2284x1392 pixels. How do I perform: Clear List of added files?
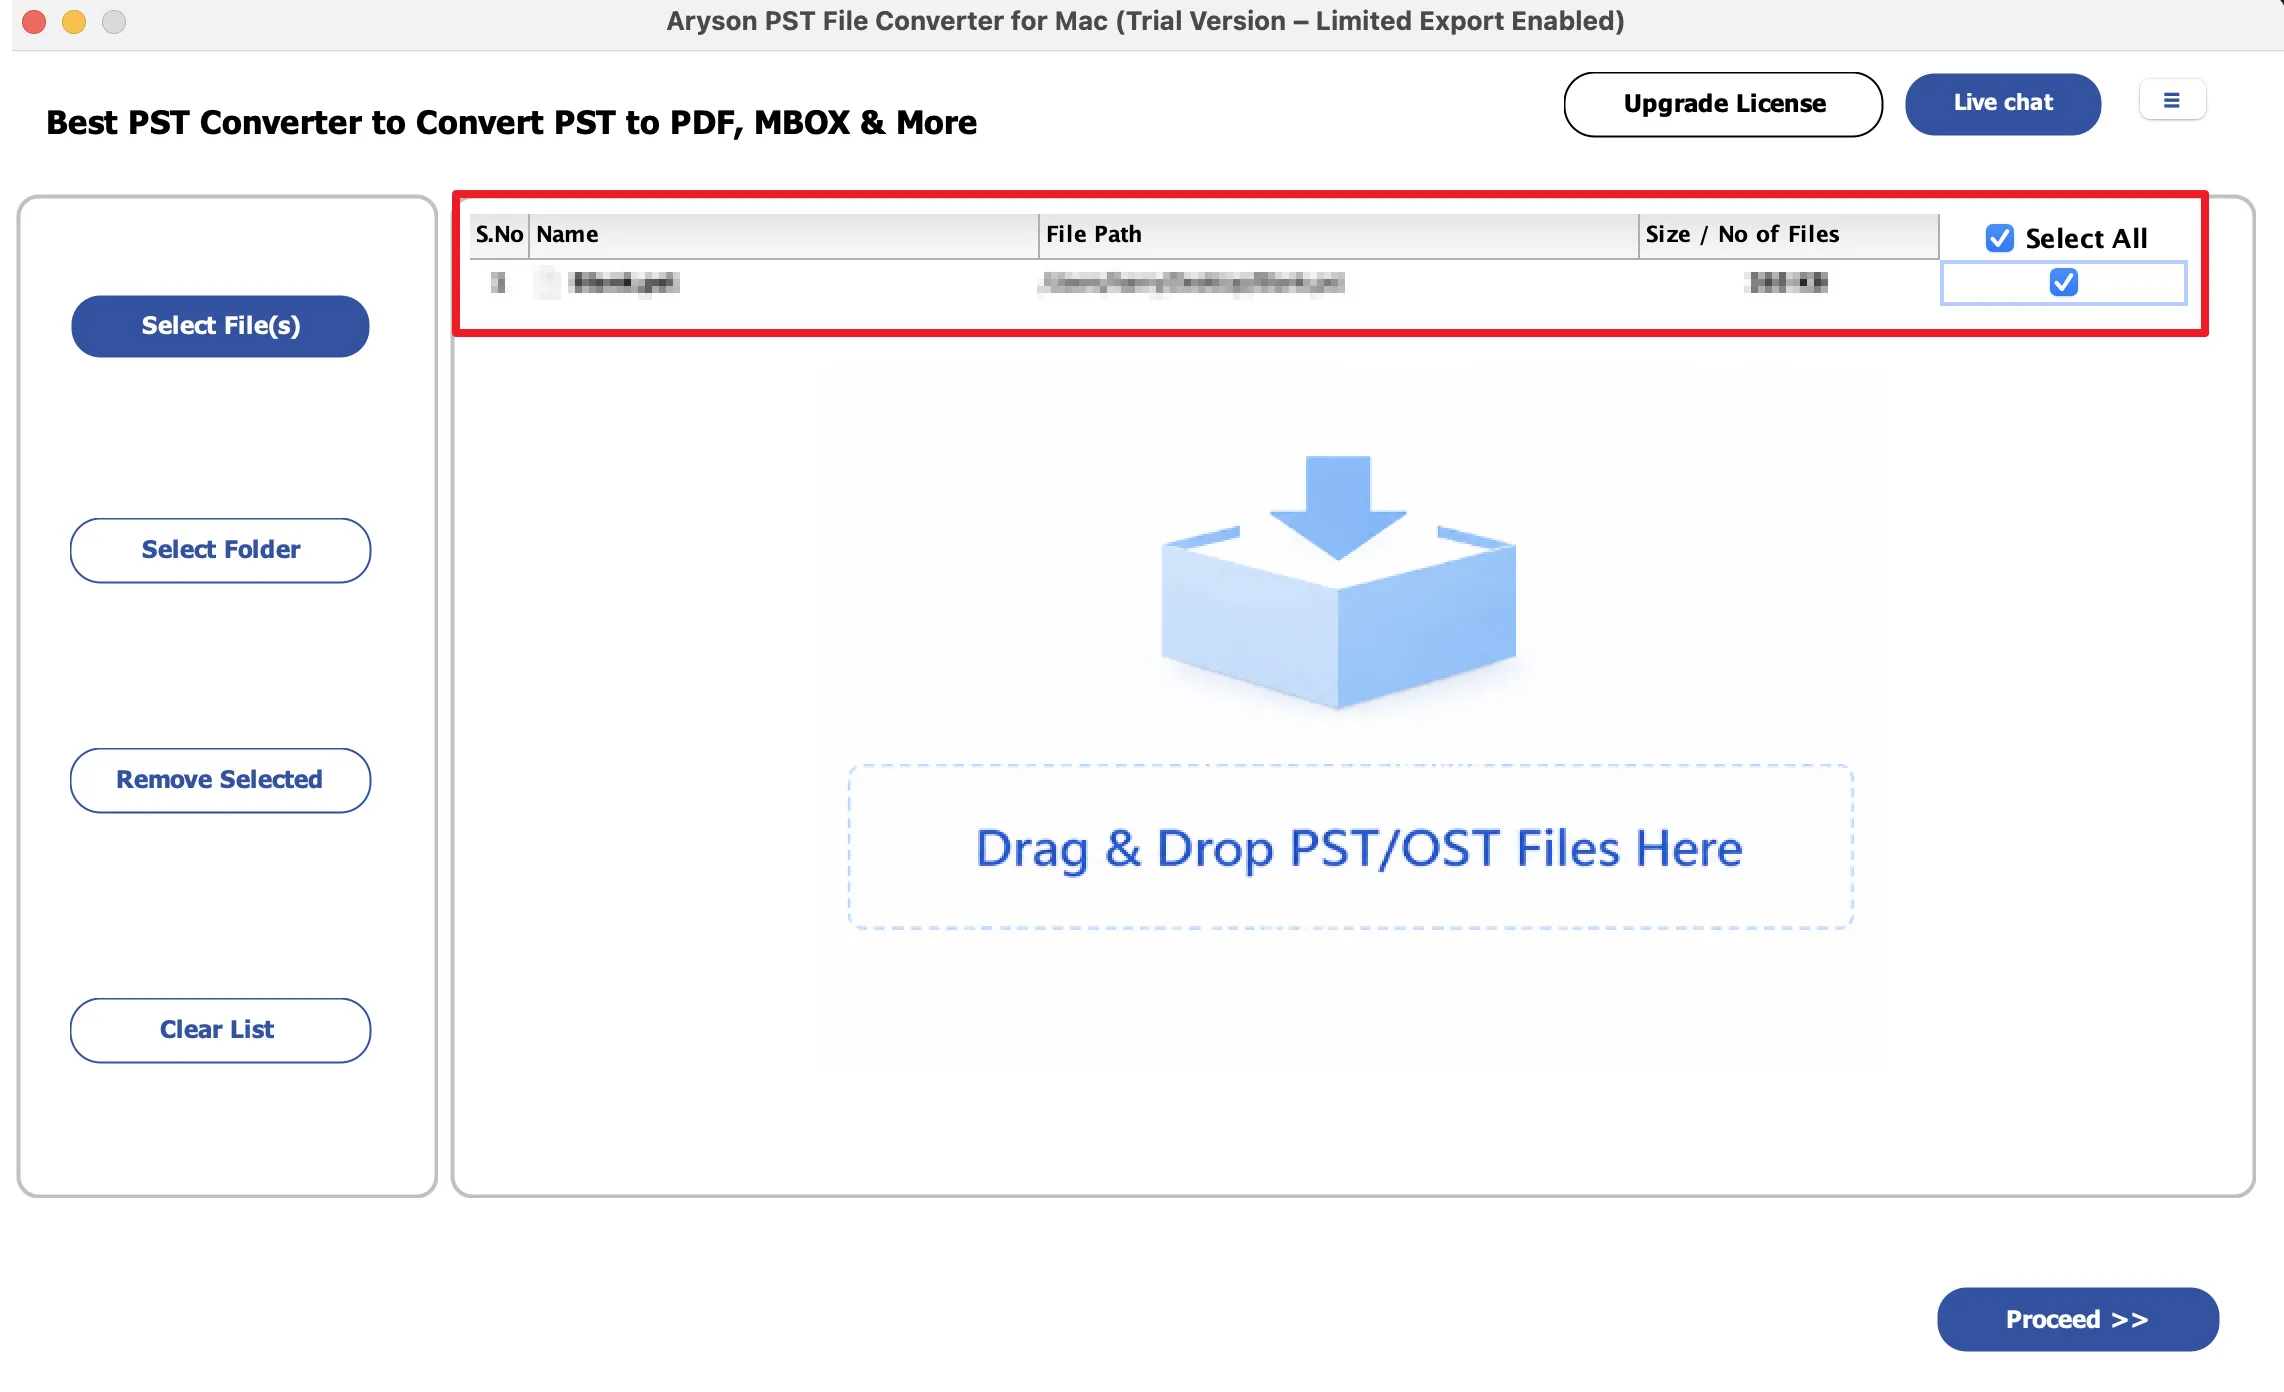[220, 1030]
